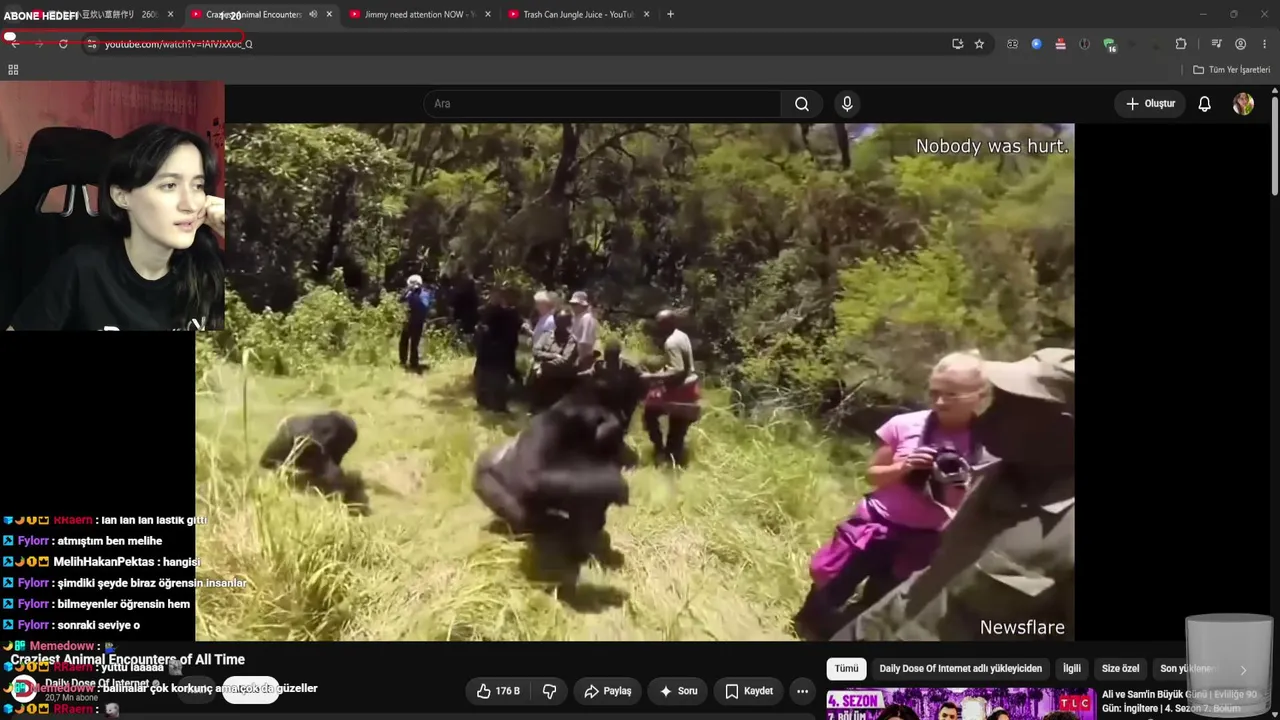Dislike the video
1280x720 pixels.
coord(550,691)
